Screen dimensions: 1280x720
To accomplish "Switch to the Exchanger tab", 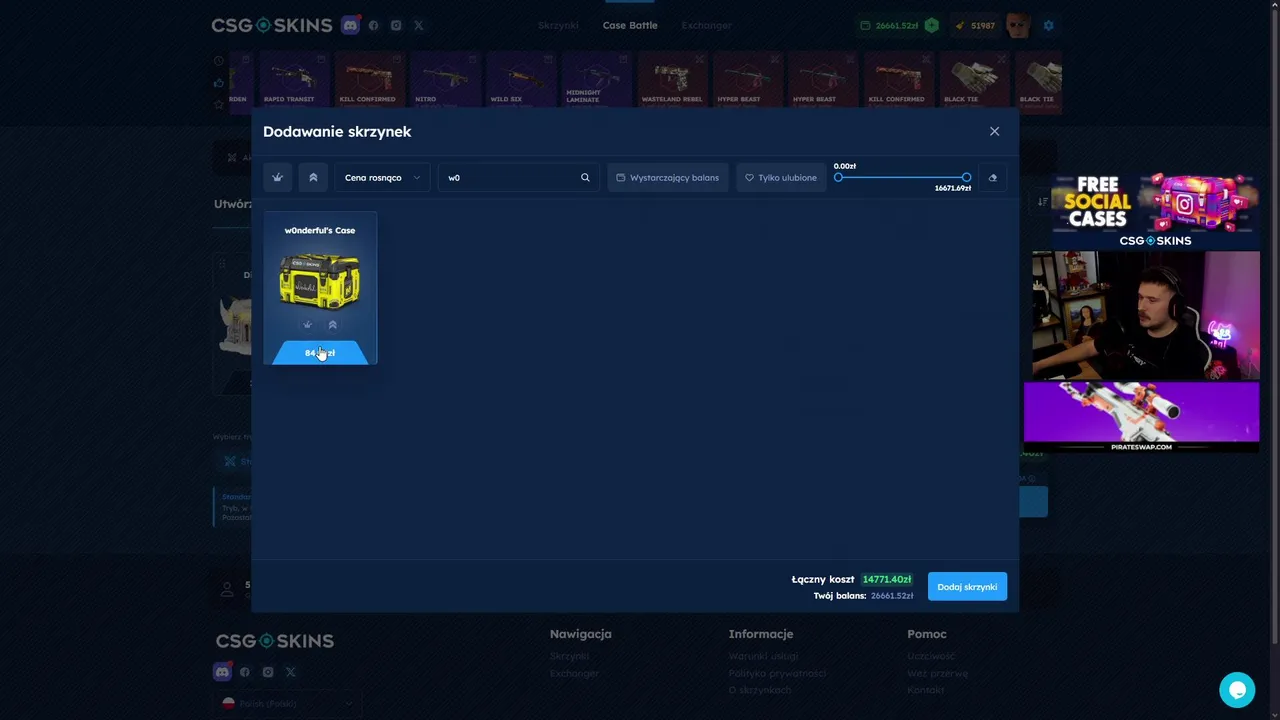I will pos(706,25).
